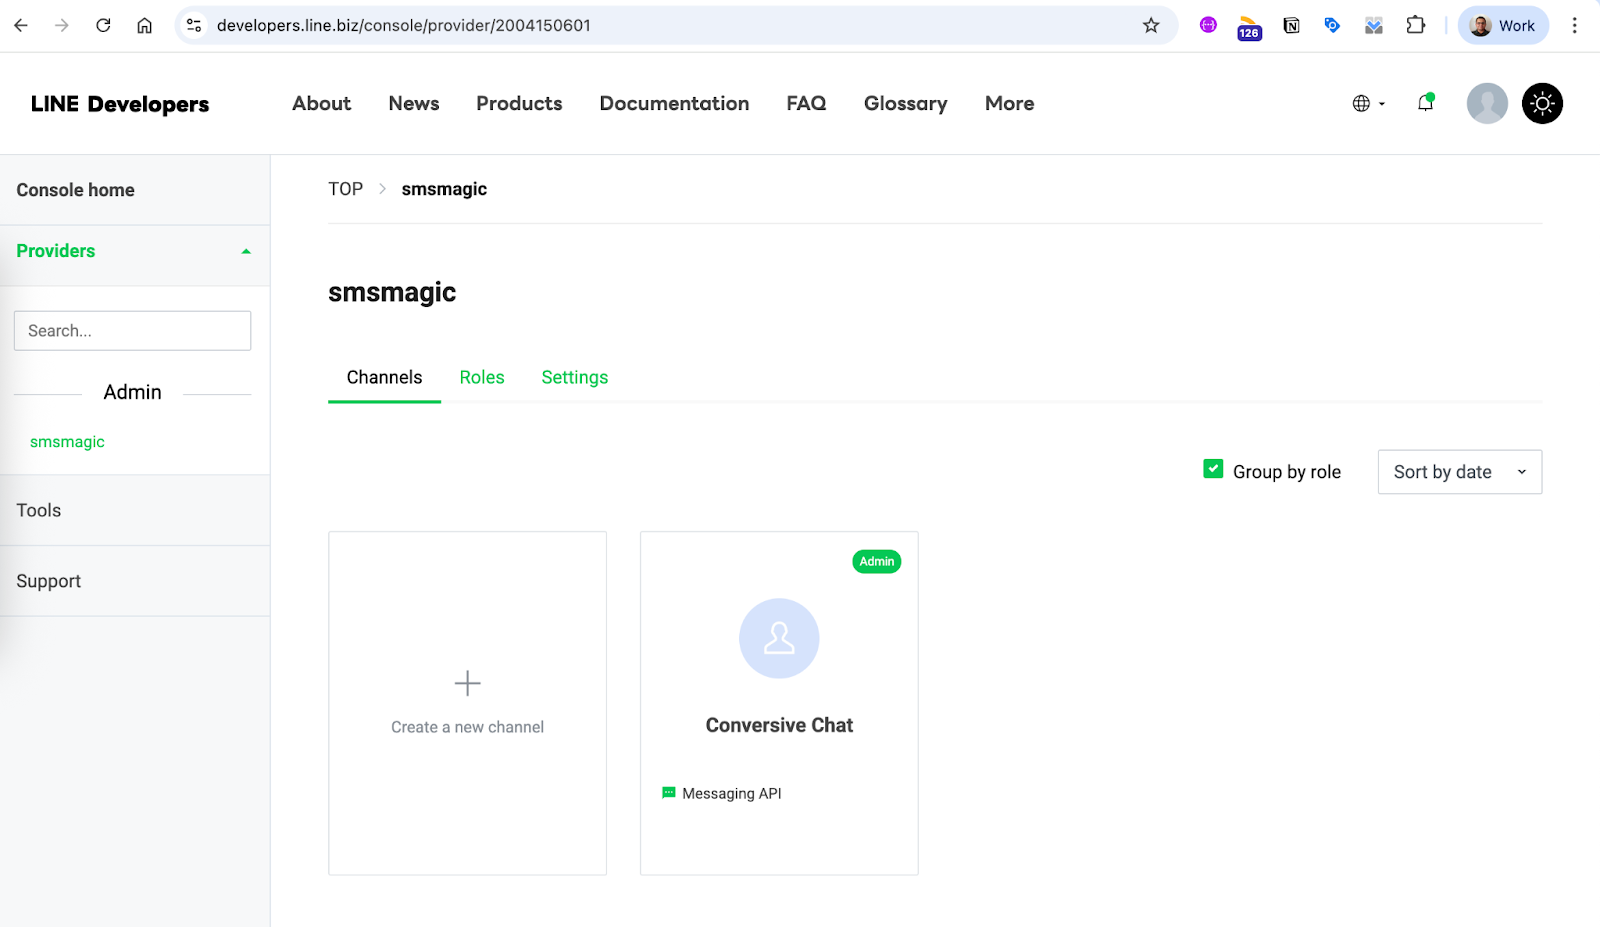Reload the page in browser
This screenshot has height=927, width=1600.
click(x=103, y=25)
